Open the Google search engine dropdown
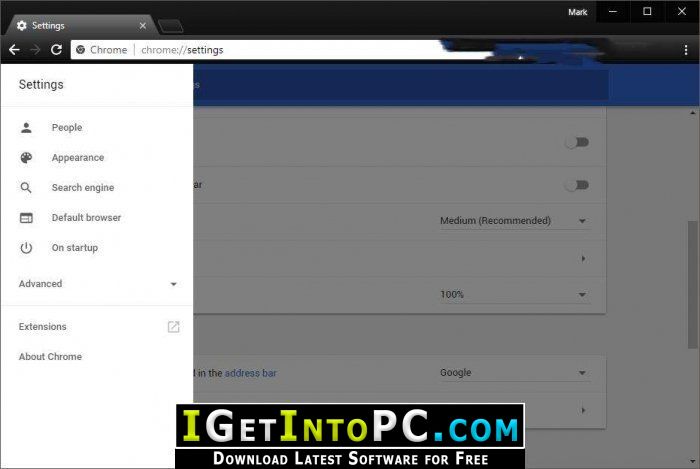Image resolution: width=700 pixels, height=469 pixels. (x=514, y=373)
